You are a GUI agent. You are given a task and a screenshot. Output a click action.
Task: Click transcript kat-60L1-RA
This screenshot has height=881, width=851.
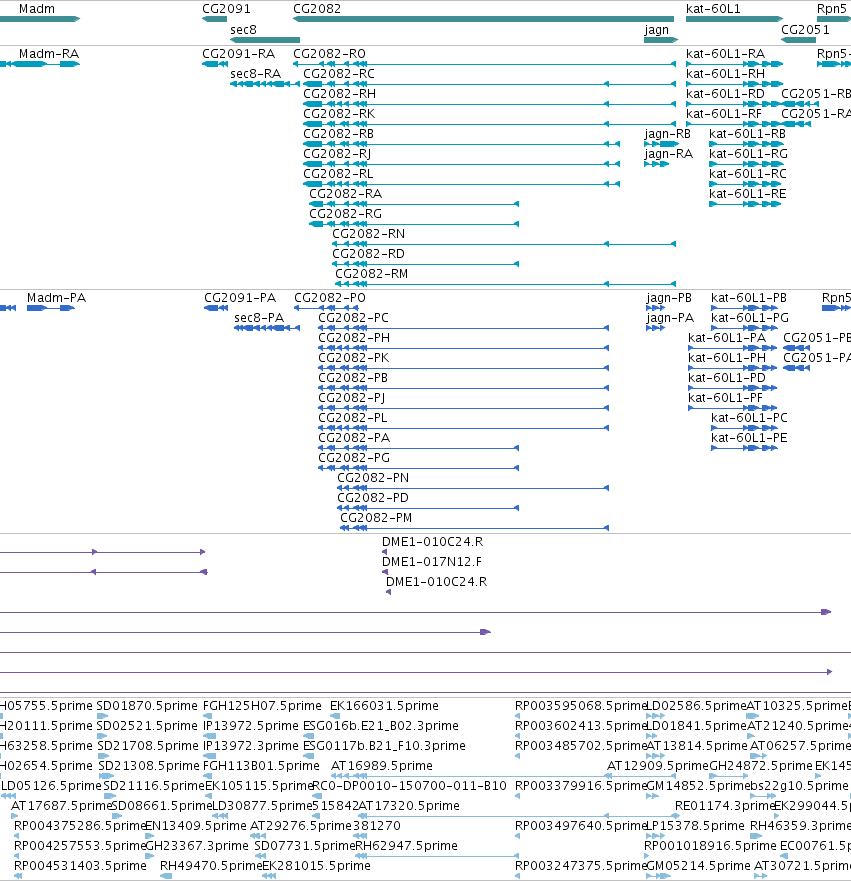click(x=726, y=54)
